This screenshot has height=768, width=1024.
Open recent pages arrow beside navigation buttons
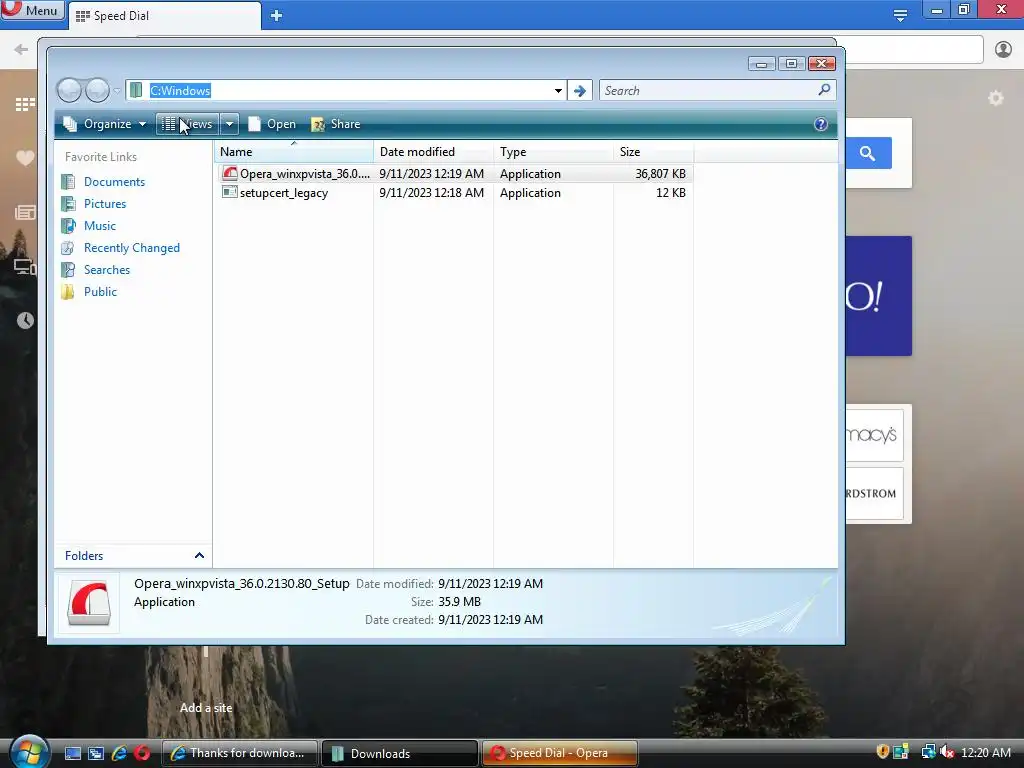click(117, 91)
